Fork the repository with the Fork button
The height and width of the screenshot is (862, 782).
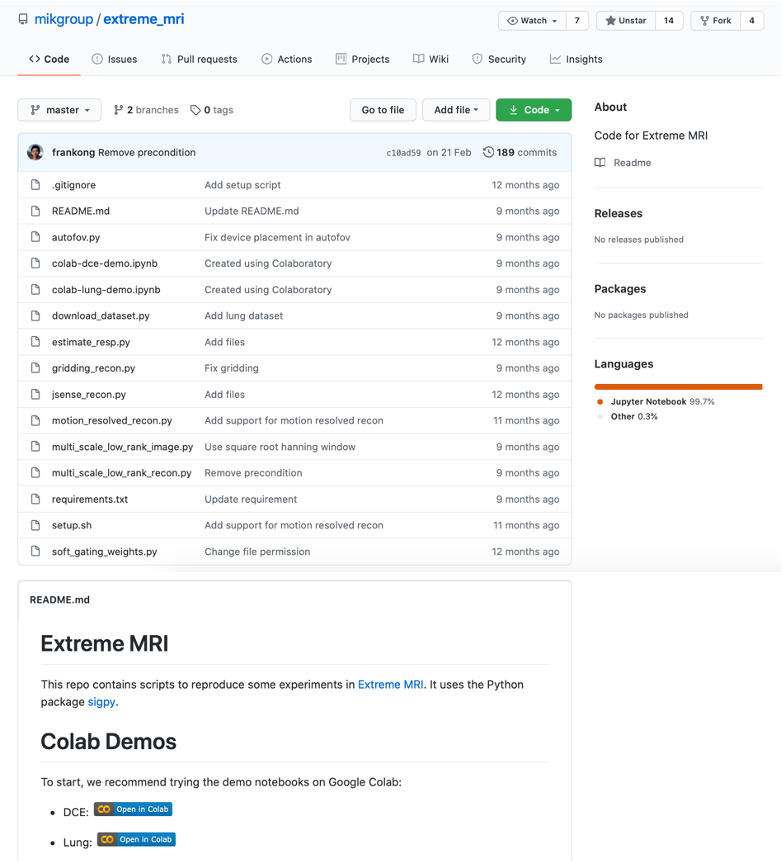click(715, 21)
